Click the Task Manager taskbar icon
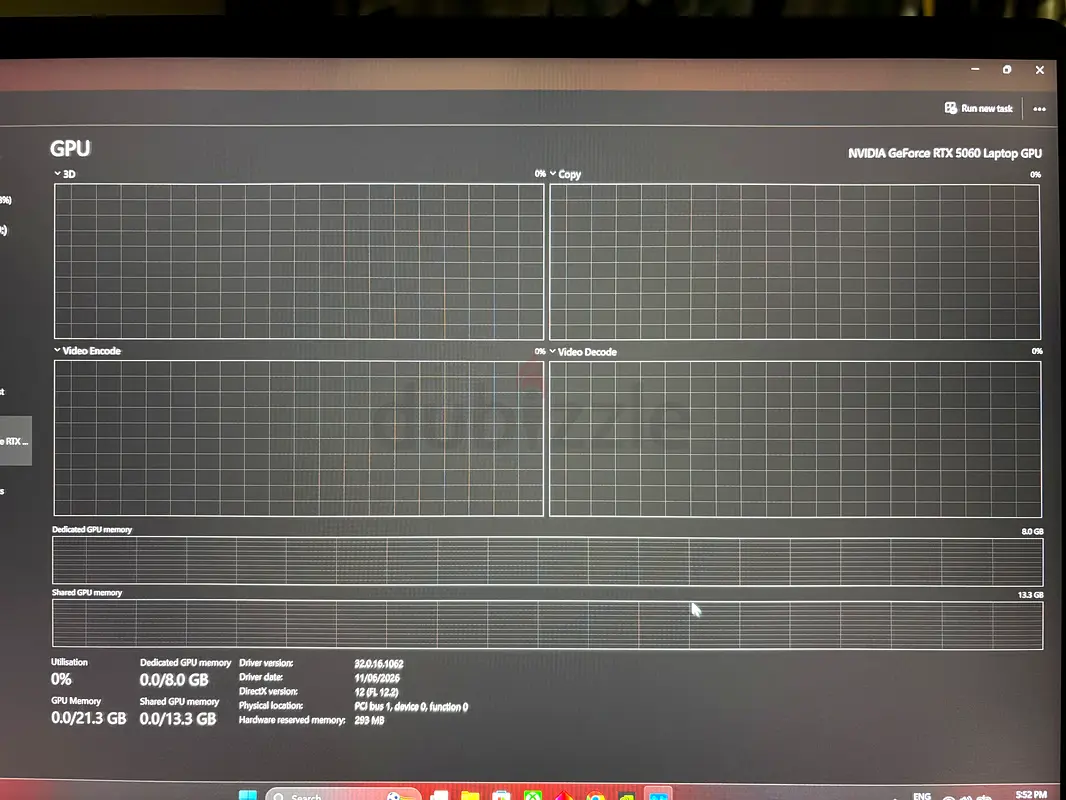 657,795
